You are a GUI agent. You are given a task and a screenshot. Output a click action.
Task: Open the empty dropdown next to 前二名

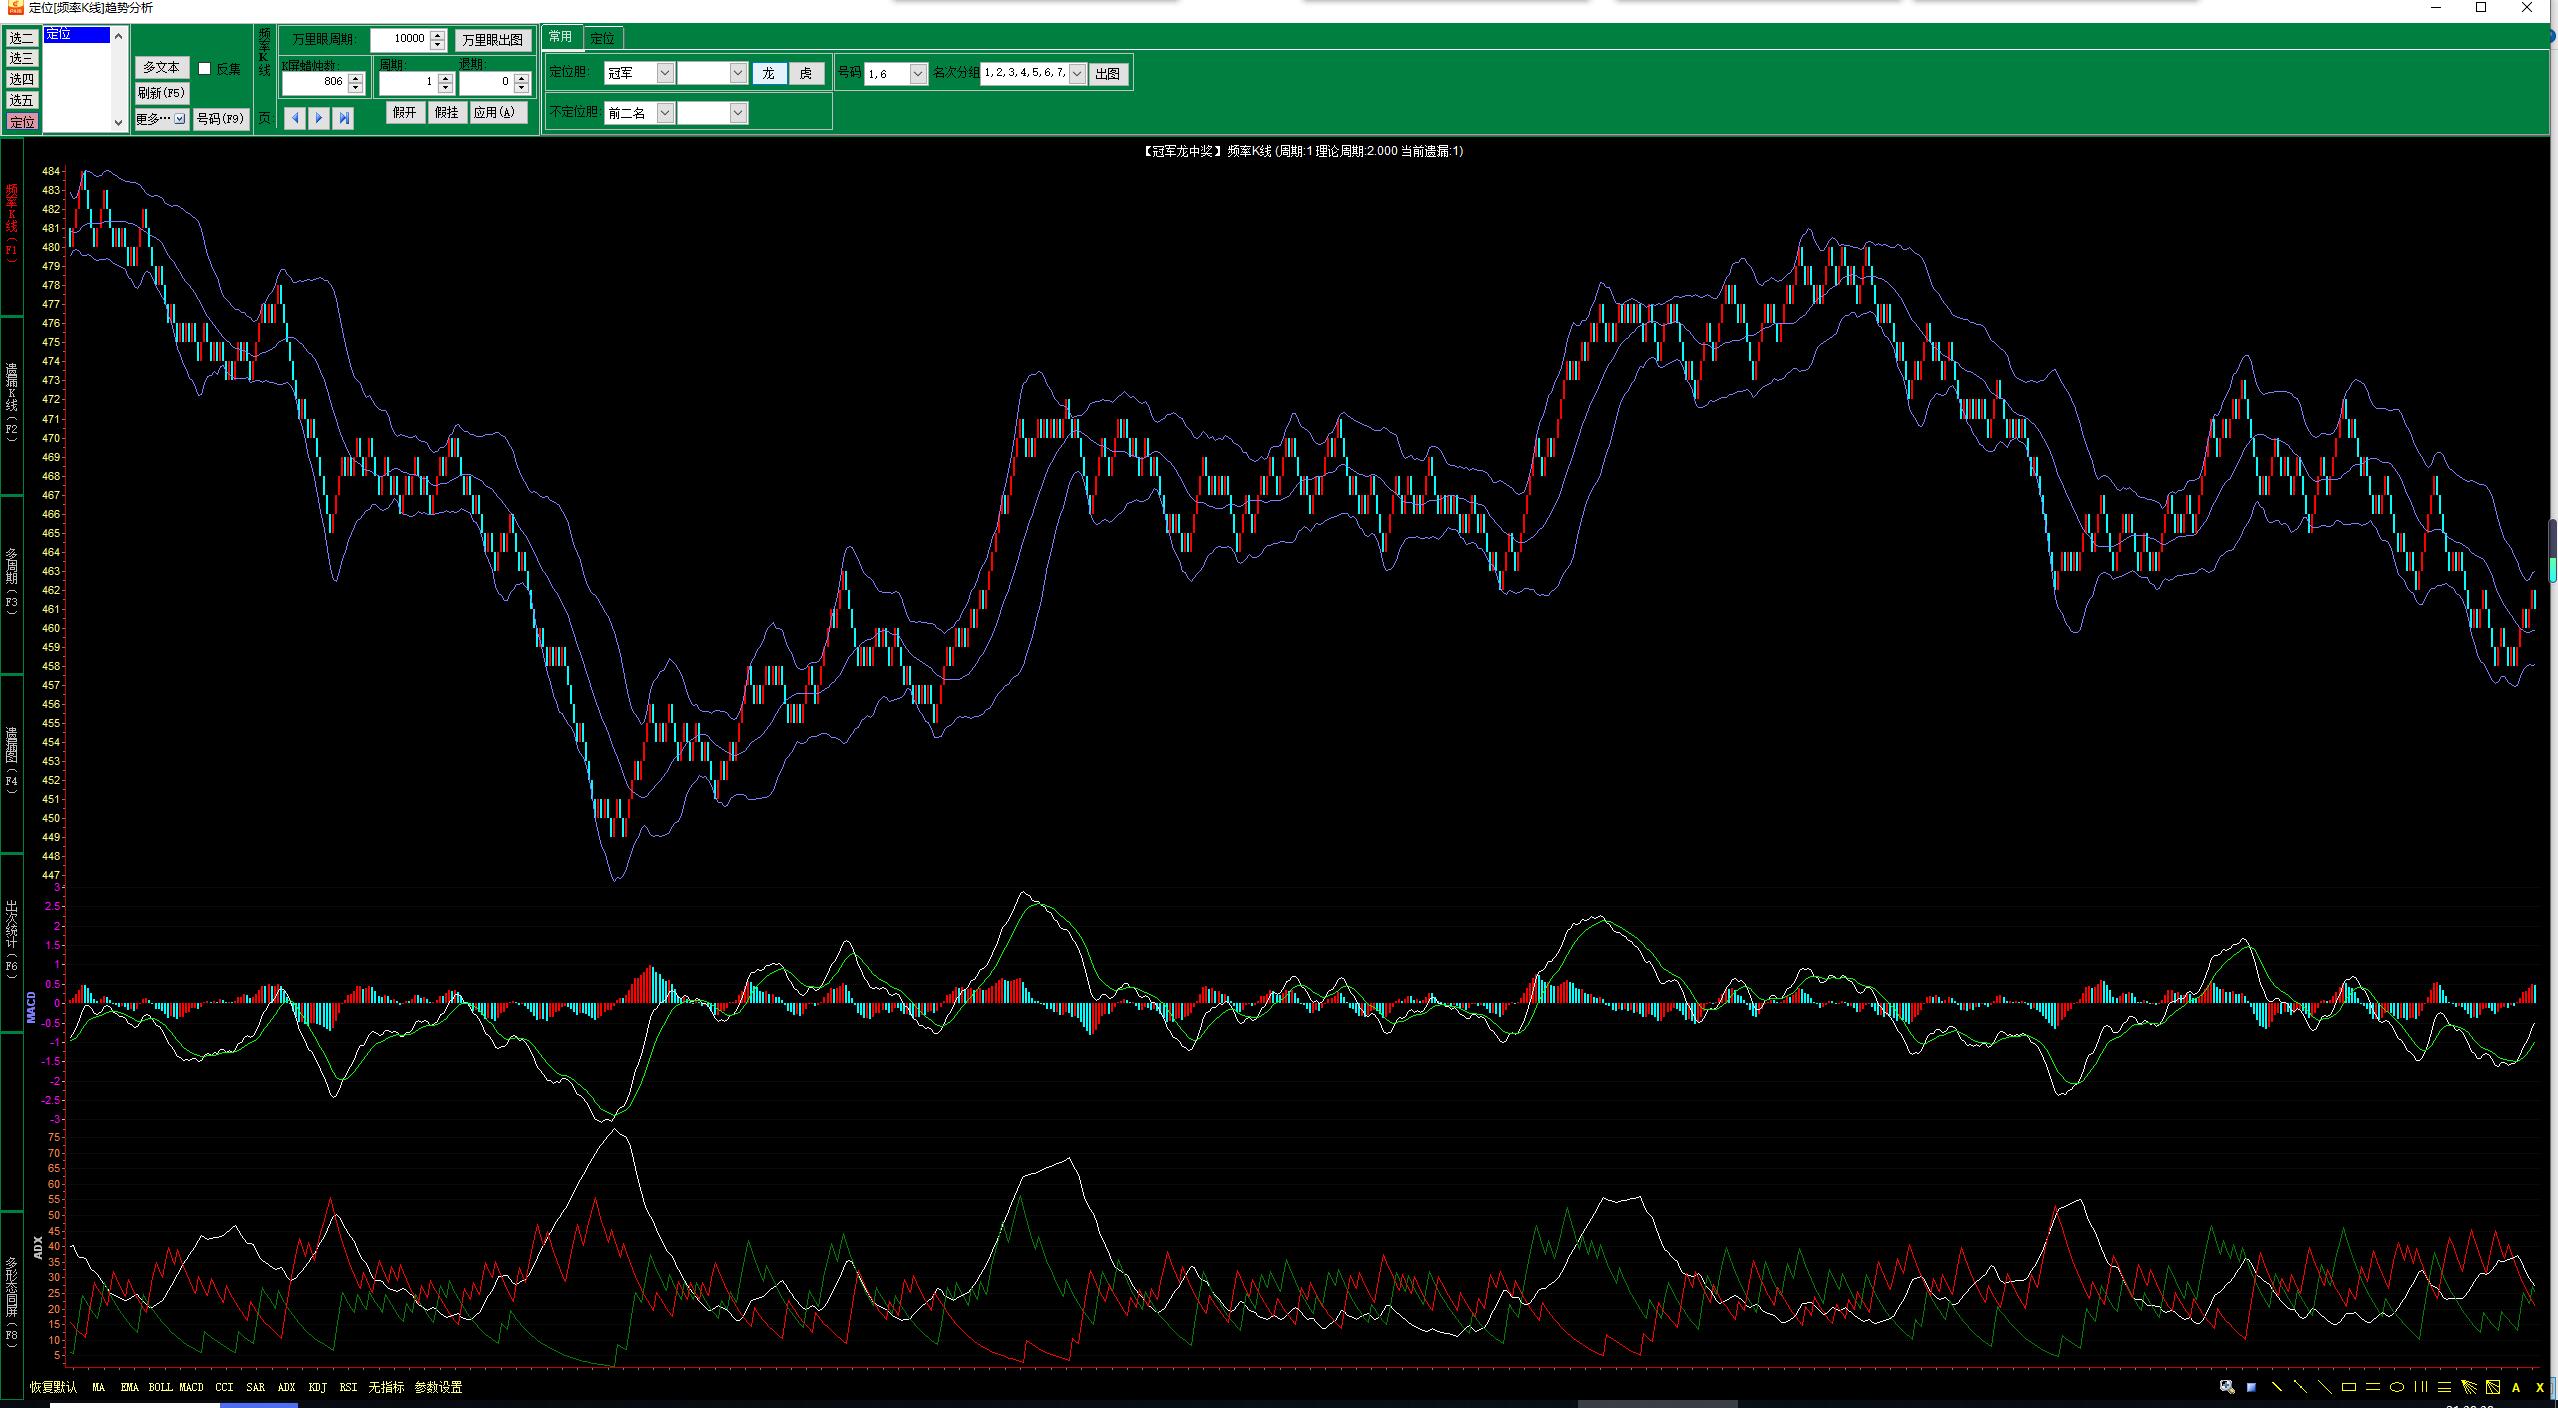[738, 113]
